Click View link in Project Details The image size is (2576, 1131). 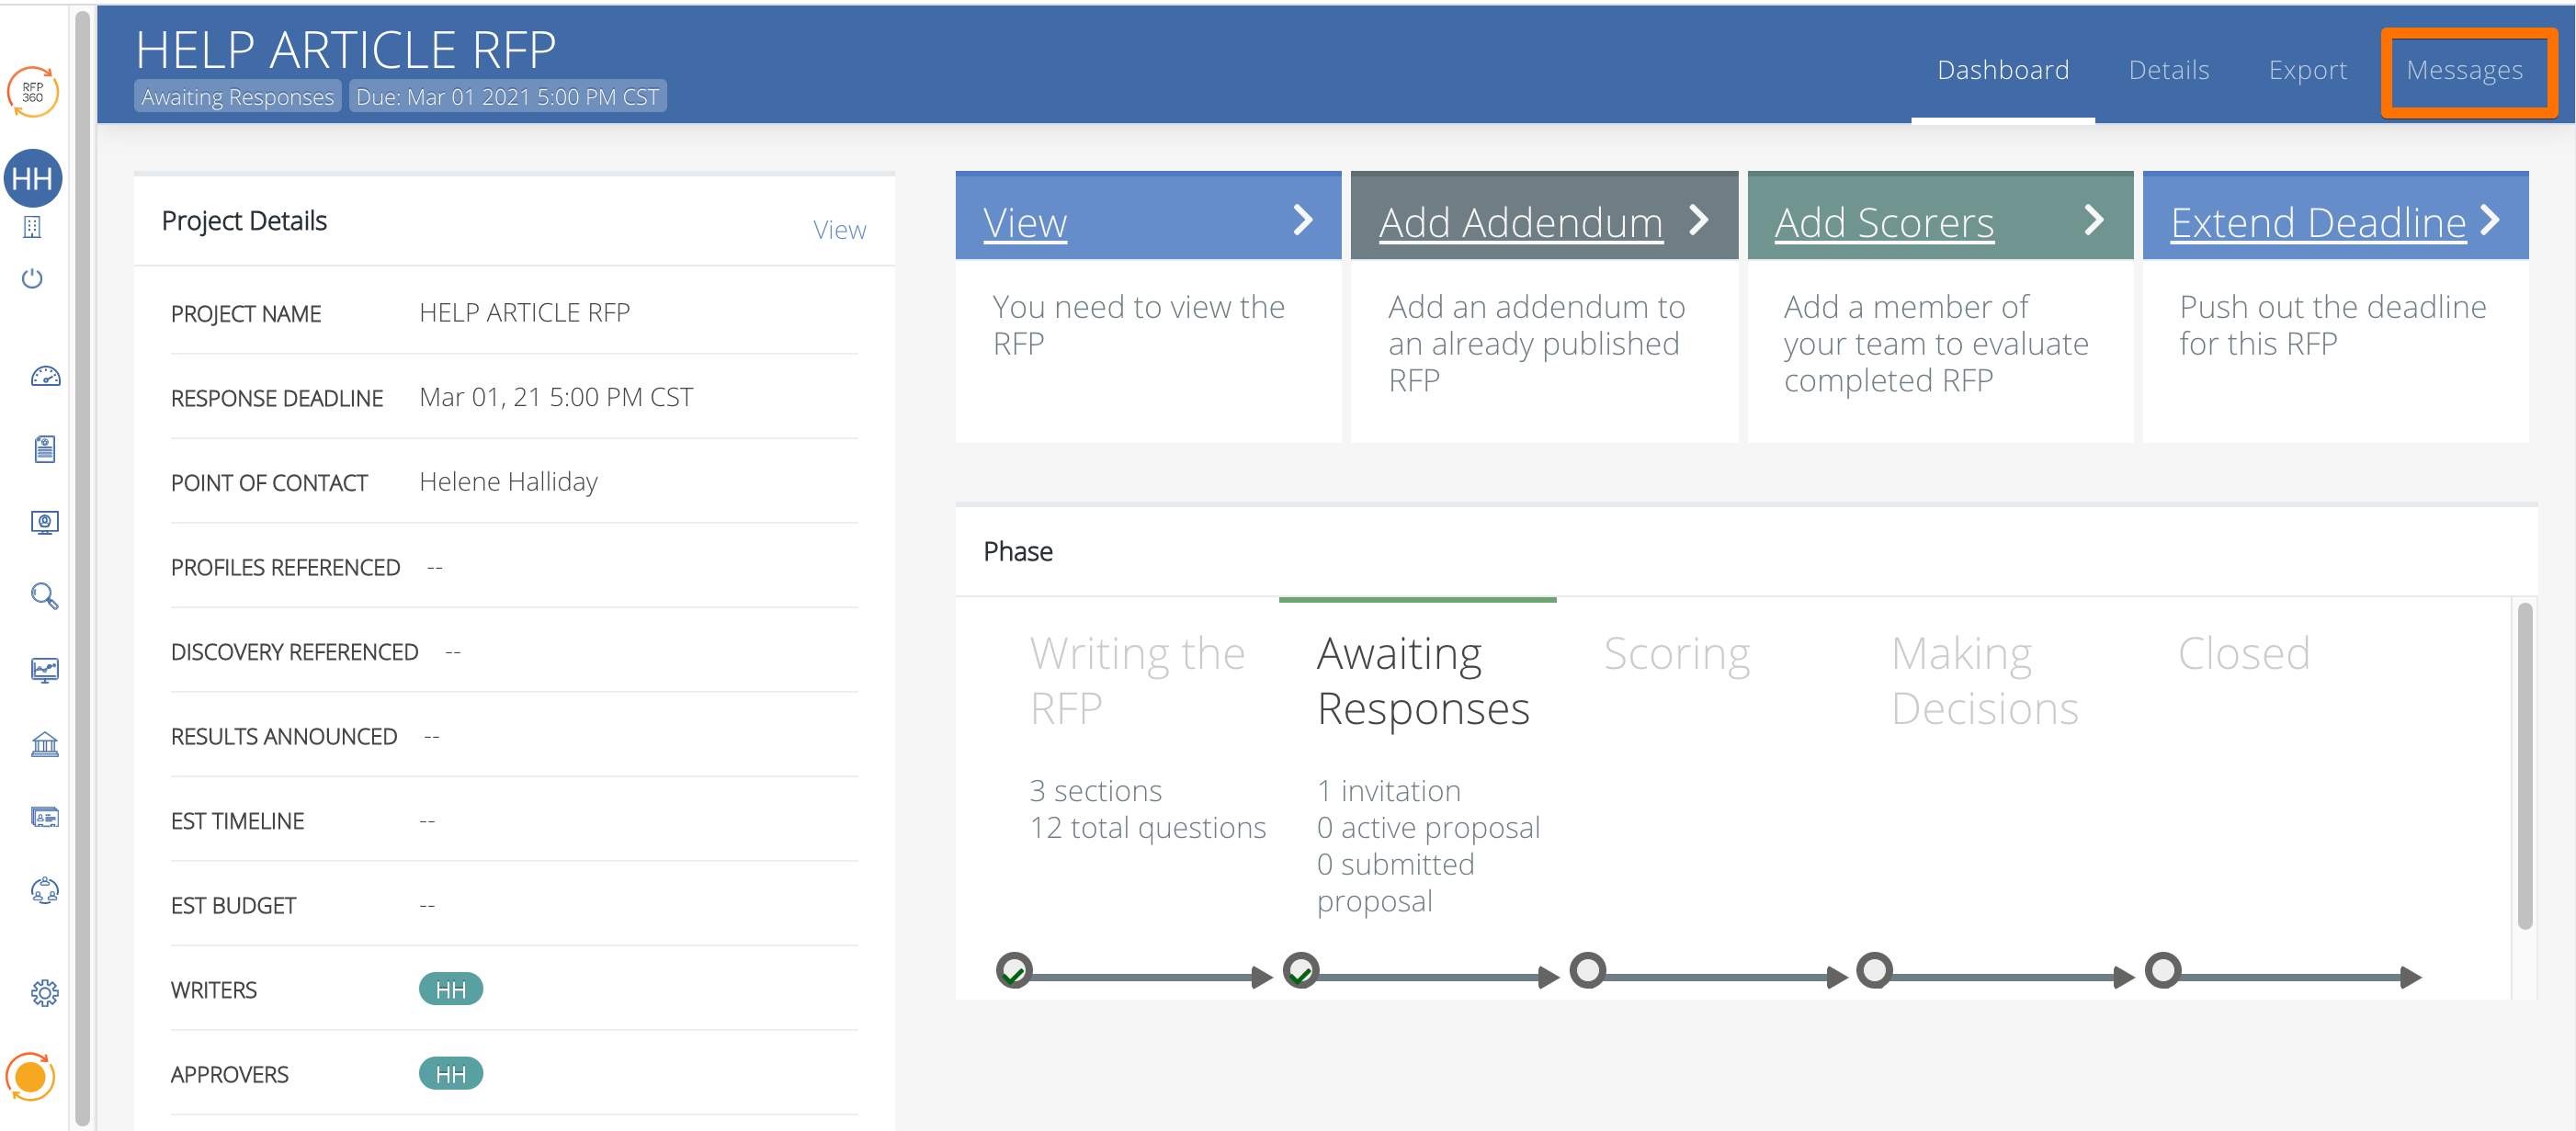tap(838, 230)
